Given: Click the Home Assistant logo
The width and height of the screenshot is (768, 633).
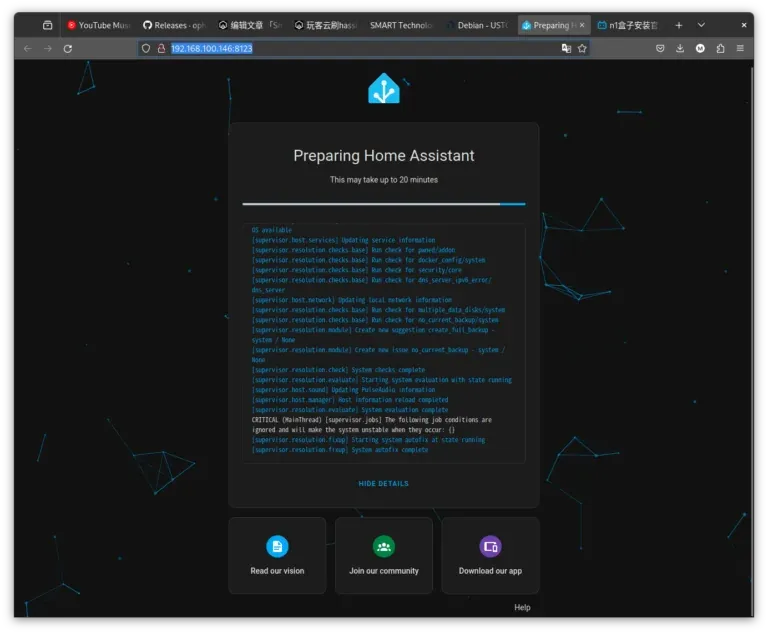Looking at the screenshot, I should (x=384, y=88).
